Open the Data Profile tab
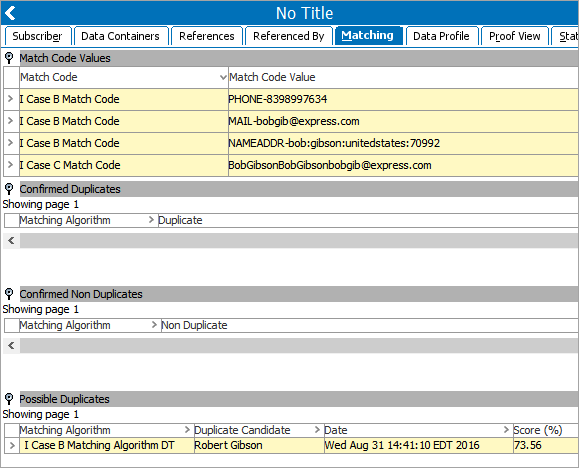The width and height of the screenshot is (579, 468). click(x=441, y=36)
